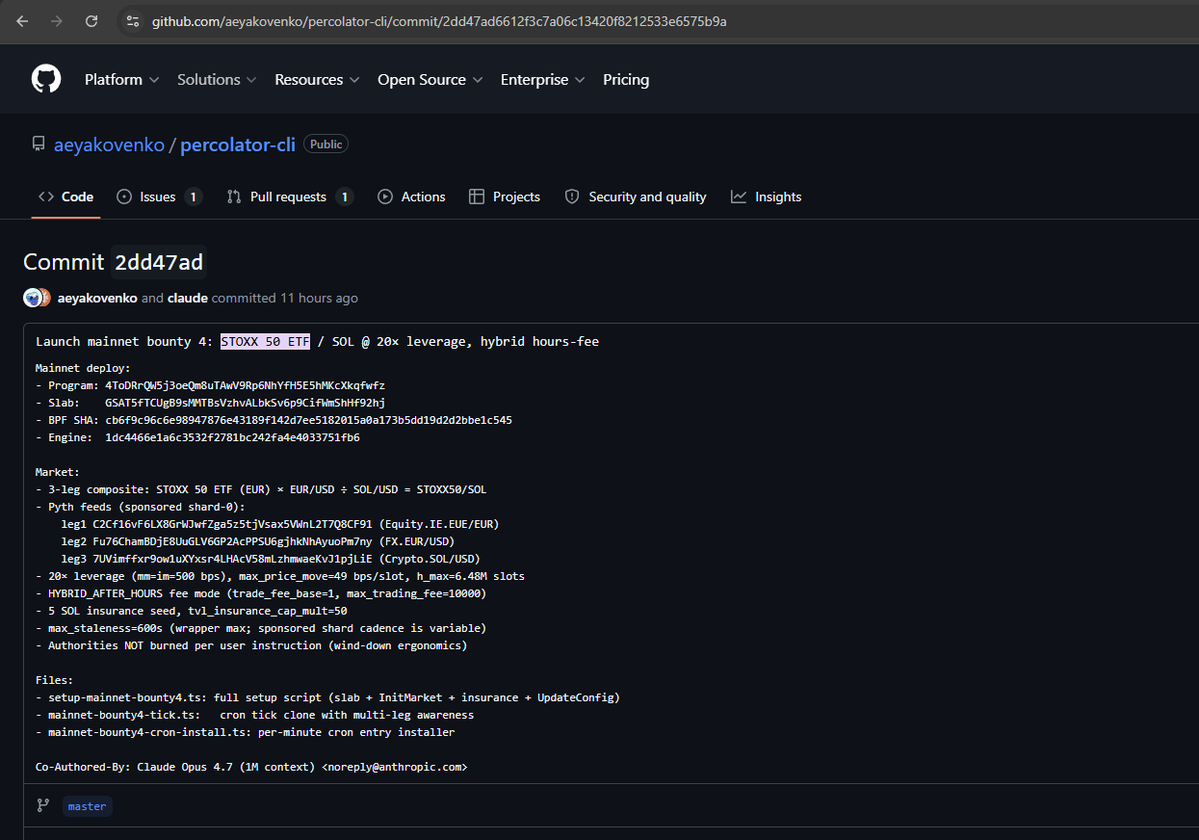Click the Slab address GSAT5fTCUgB9sMMTBsVzhvALbkSv6p9CifWmShHf92hj
This screenshot has width=1199, height=840.
245,403
